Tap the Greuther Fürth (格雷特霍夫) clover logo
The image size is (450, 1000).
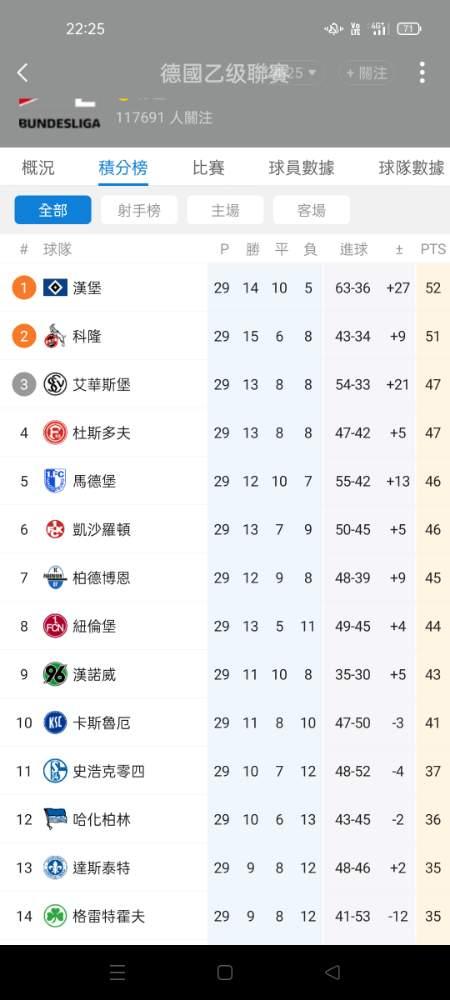coord(55,916)
